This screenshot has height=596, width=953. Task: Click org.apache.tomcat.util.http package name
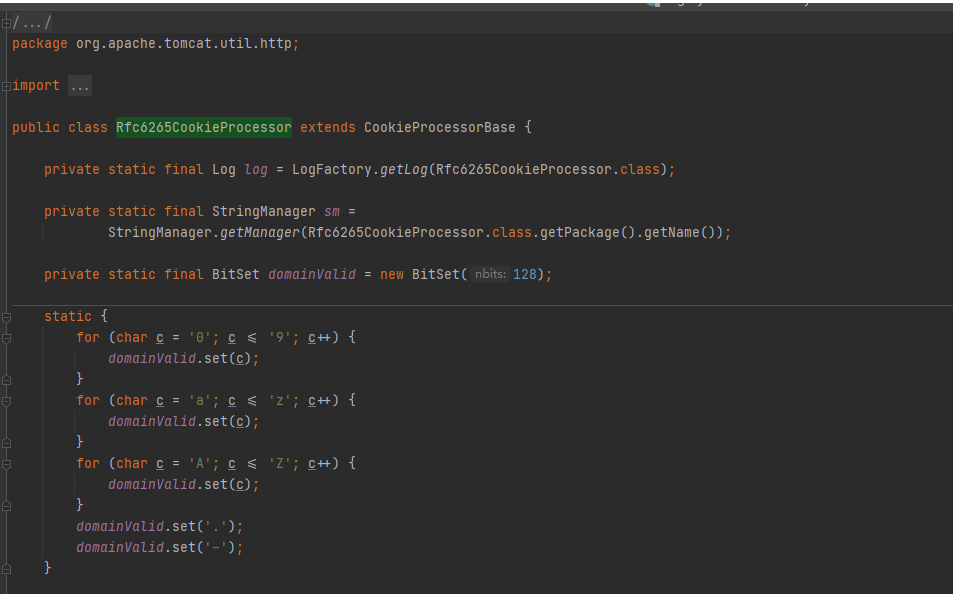[184, 44]
